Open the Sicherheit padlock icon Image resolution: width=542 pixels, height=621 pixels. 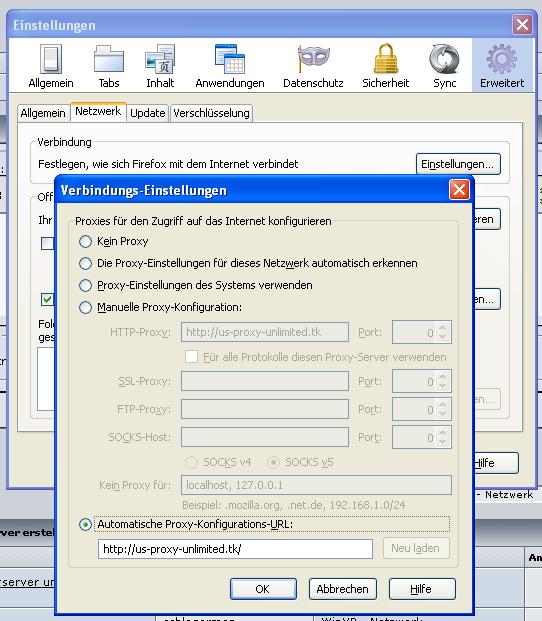pos(385,66)
